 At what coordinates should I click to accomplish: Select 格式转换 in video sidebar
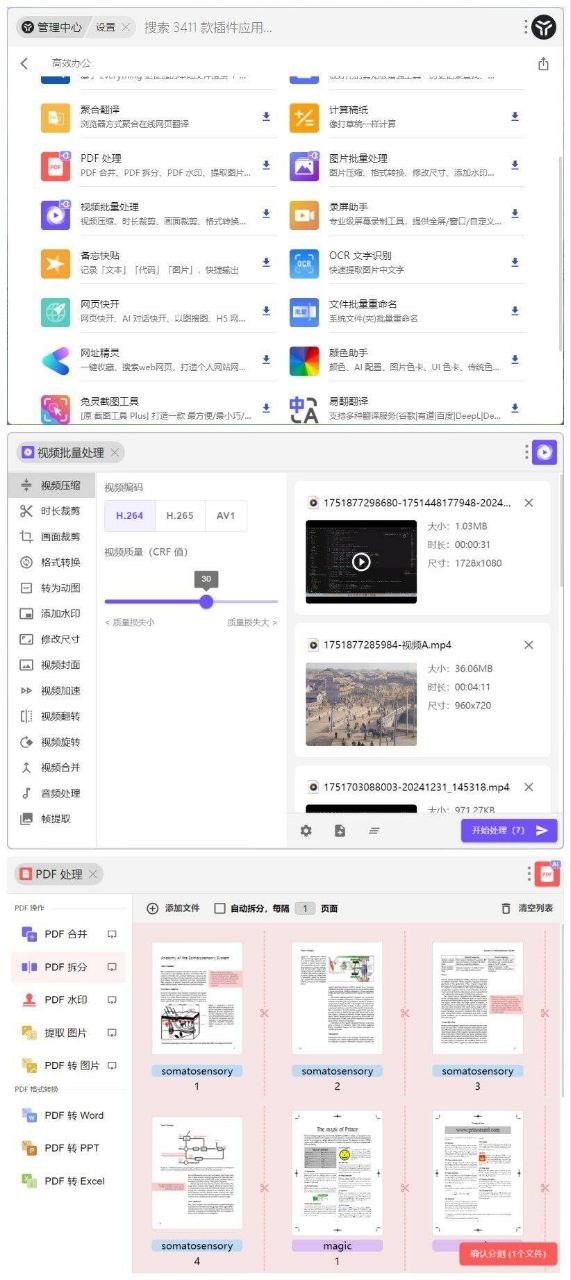[x=51, y=562]
